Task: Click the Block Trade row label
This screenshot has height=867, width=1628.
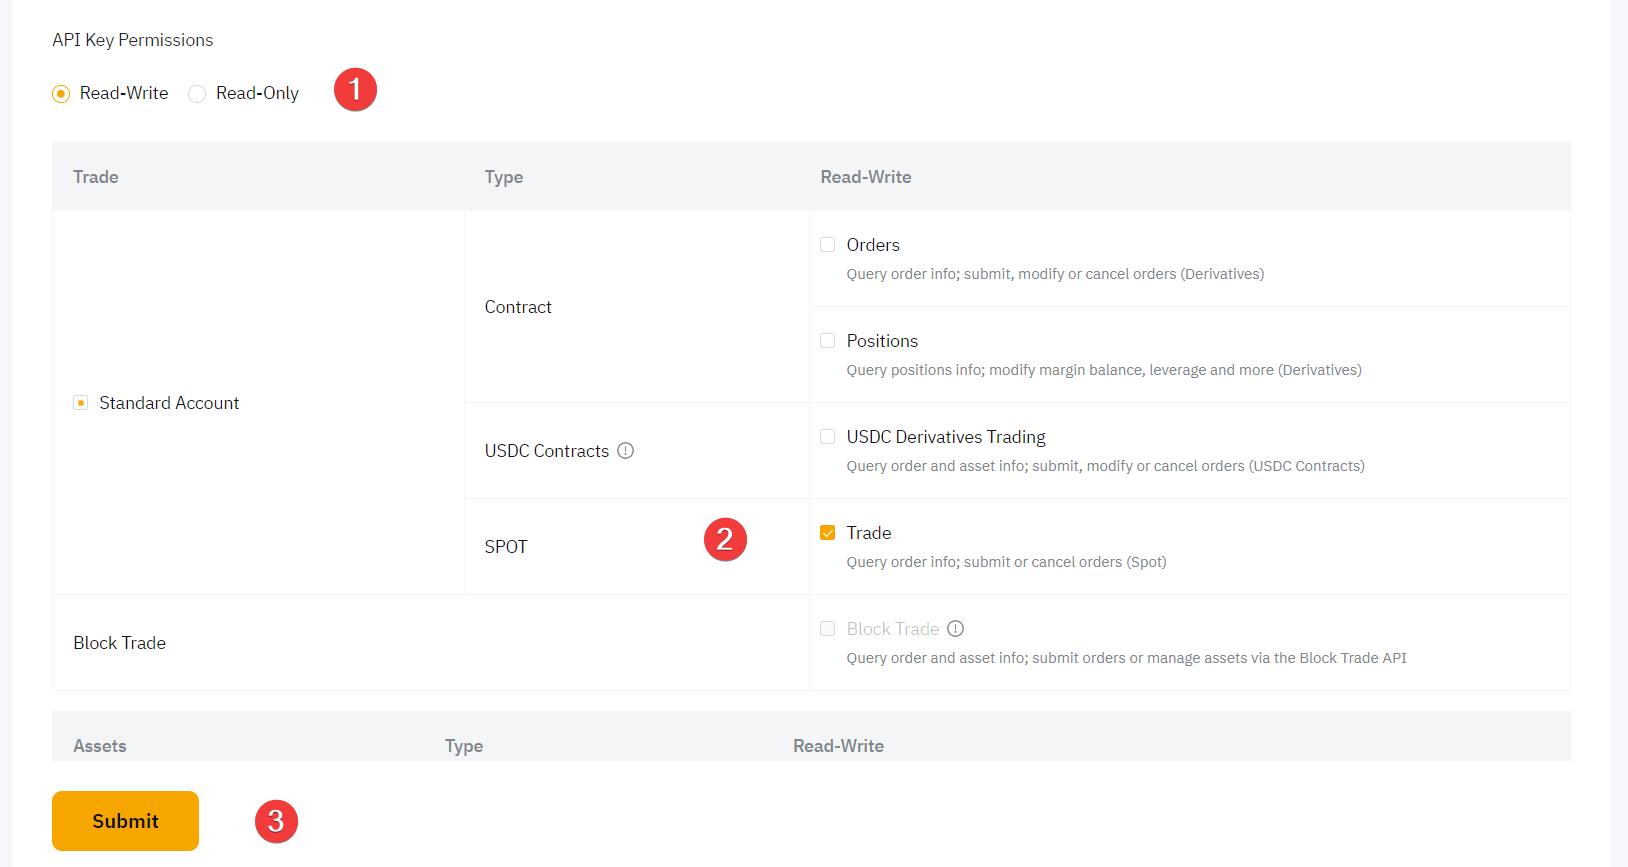Action: pos(120,643)
